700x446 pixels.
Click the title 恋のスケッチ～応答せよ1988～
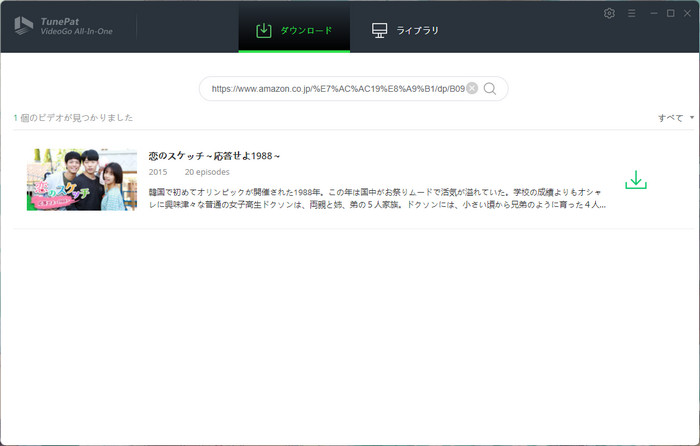click(x=214, y=156)
